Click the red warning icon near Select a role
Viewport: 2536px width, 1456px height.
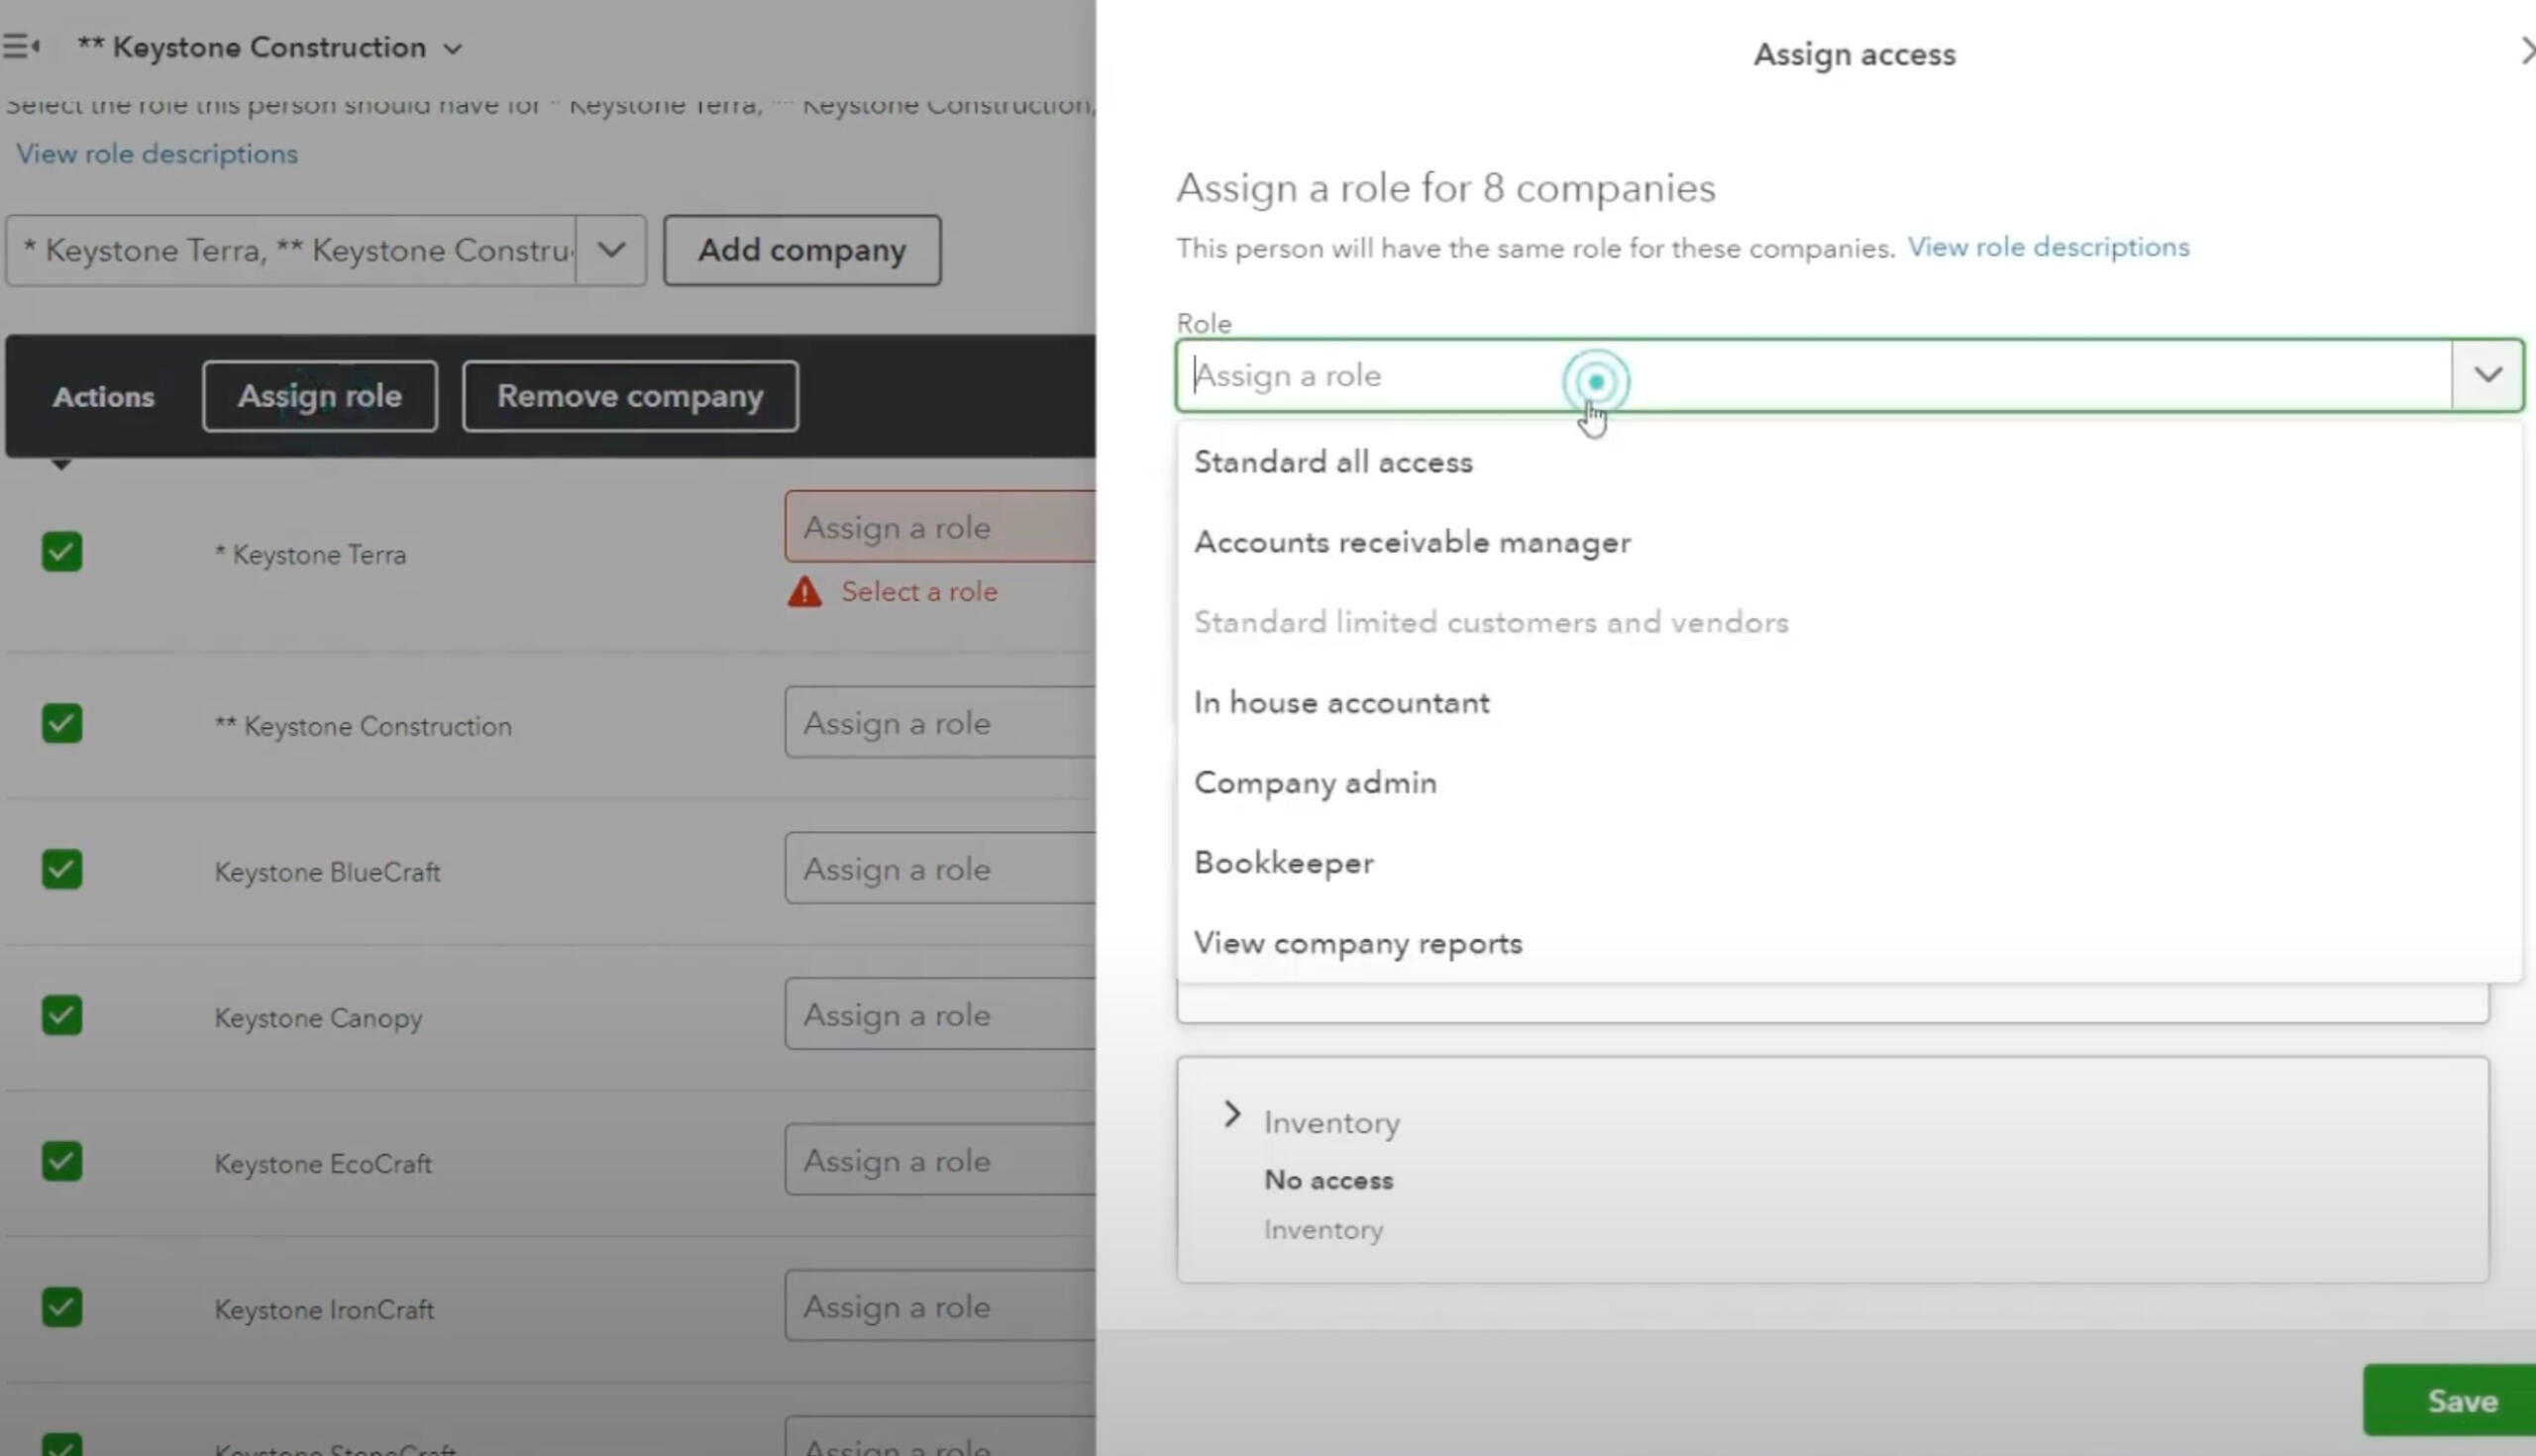(x=805, y=592)
